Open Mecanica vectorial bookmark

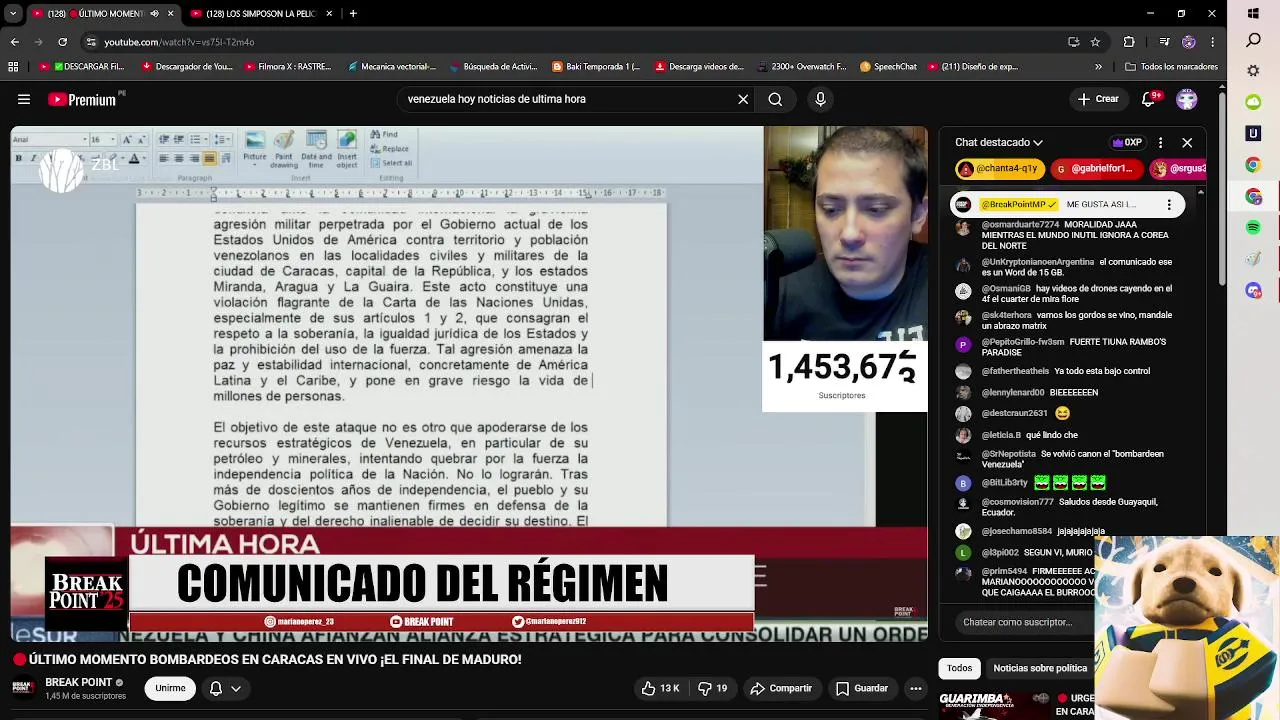(x=391, y=67)
